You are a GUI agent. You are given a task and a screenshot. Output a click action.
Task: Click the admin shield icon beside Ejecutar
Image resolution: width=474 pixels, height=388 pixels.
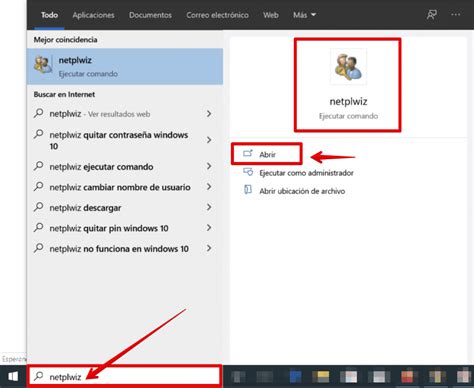pyautogui.click(x=248, y=172)
